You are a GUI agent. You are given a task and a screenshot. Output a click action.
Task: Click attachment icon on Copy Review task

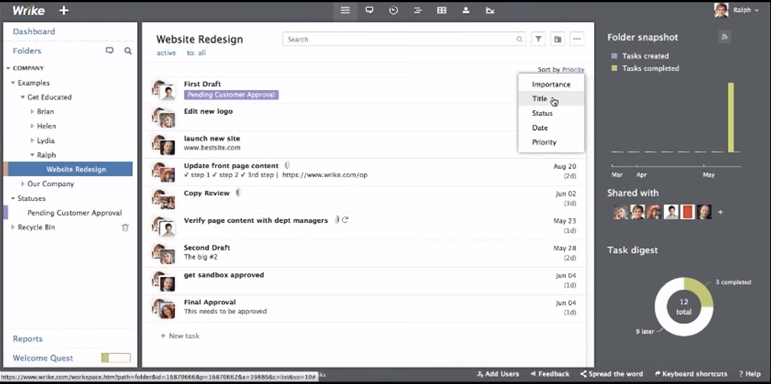[x=238, y=193]
